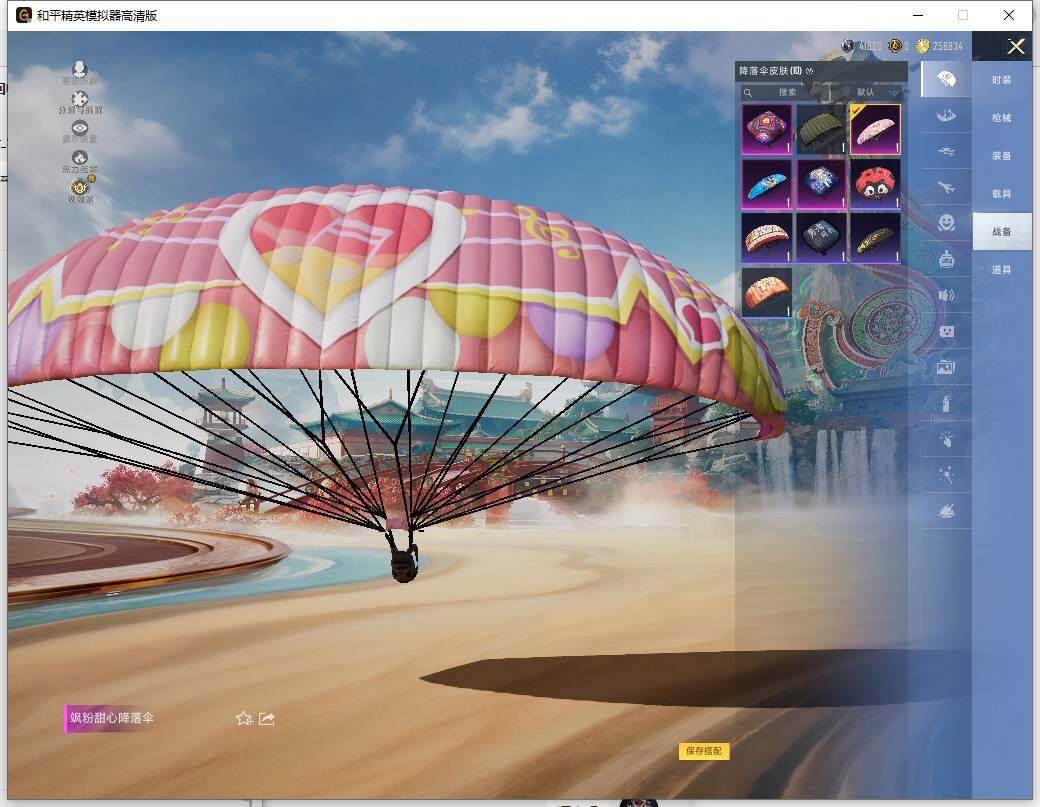Select the olive green default parachute
The height and width of the screenshot is (807, 1040).
click(821, 129)
